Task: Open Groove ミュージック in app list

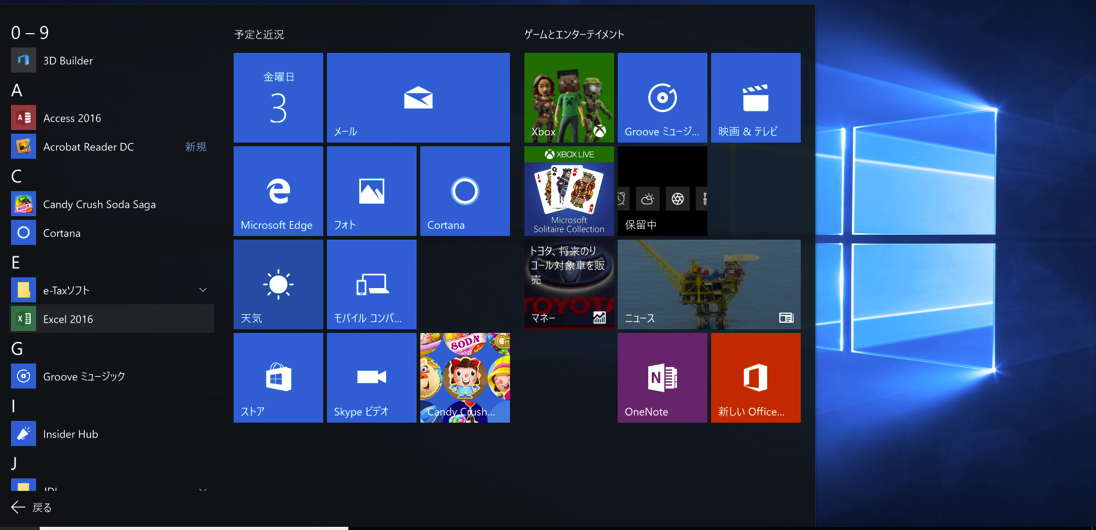Action: [112, 376]
